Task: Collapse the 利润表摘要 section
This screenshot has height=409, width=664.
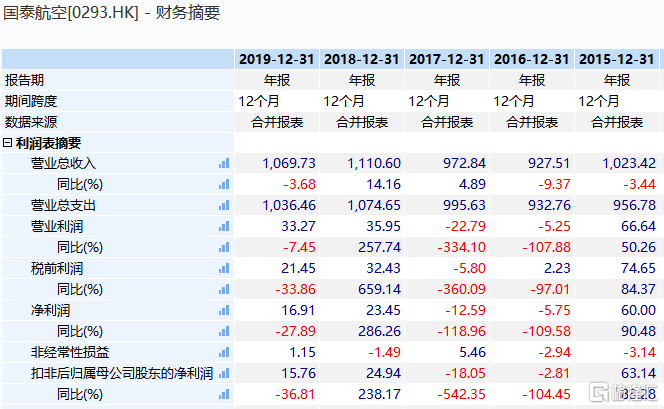Action: click(9, 143)
